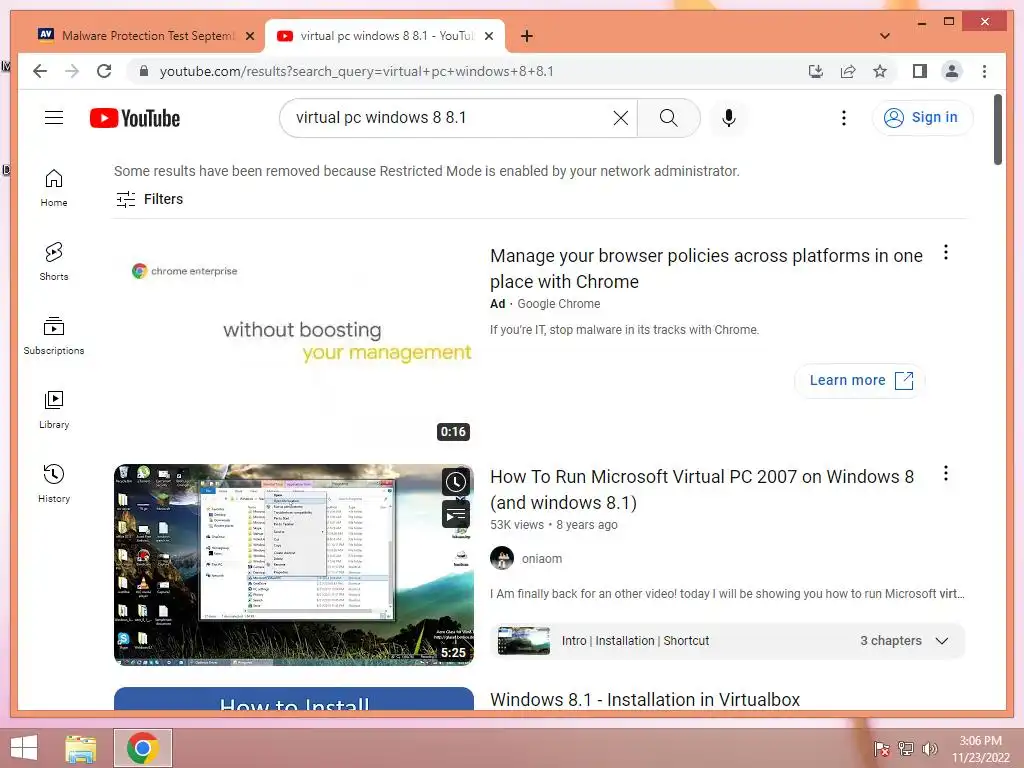This screenshot has width=1024, height=768.
Task: Open the Manage your browser policies ad title
Action: point(706,268)
